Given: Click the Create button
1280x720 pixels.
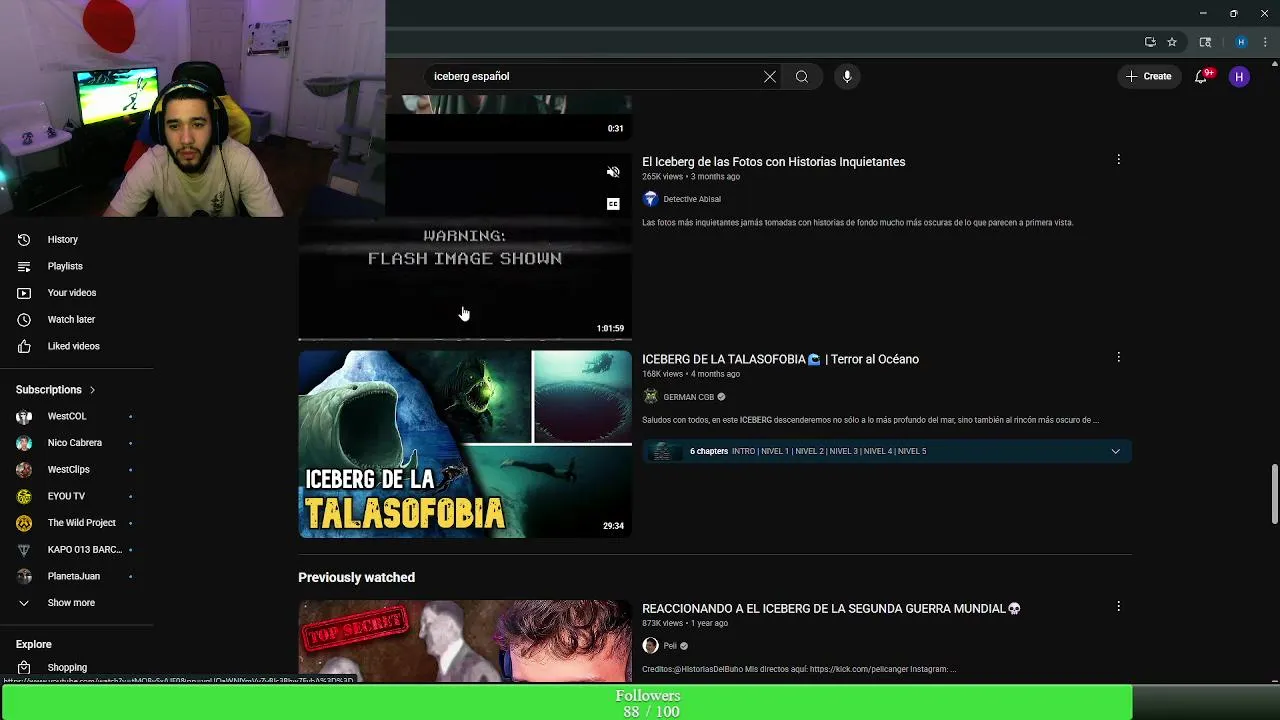Looking at the screenshot, I should [1149, 76].
